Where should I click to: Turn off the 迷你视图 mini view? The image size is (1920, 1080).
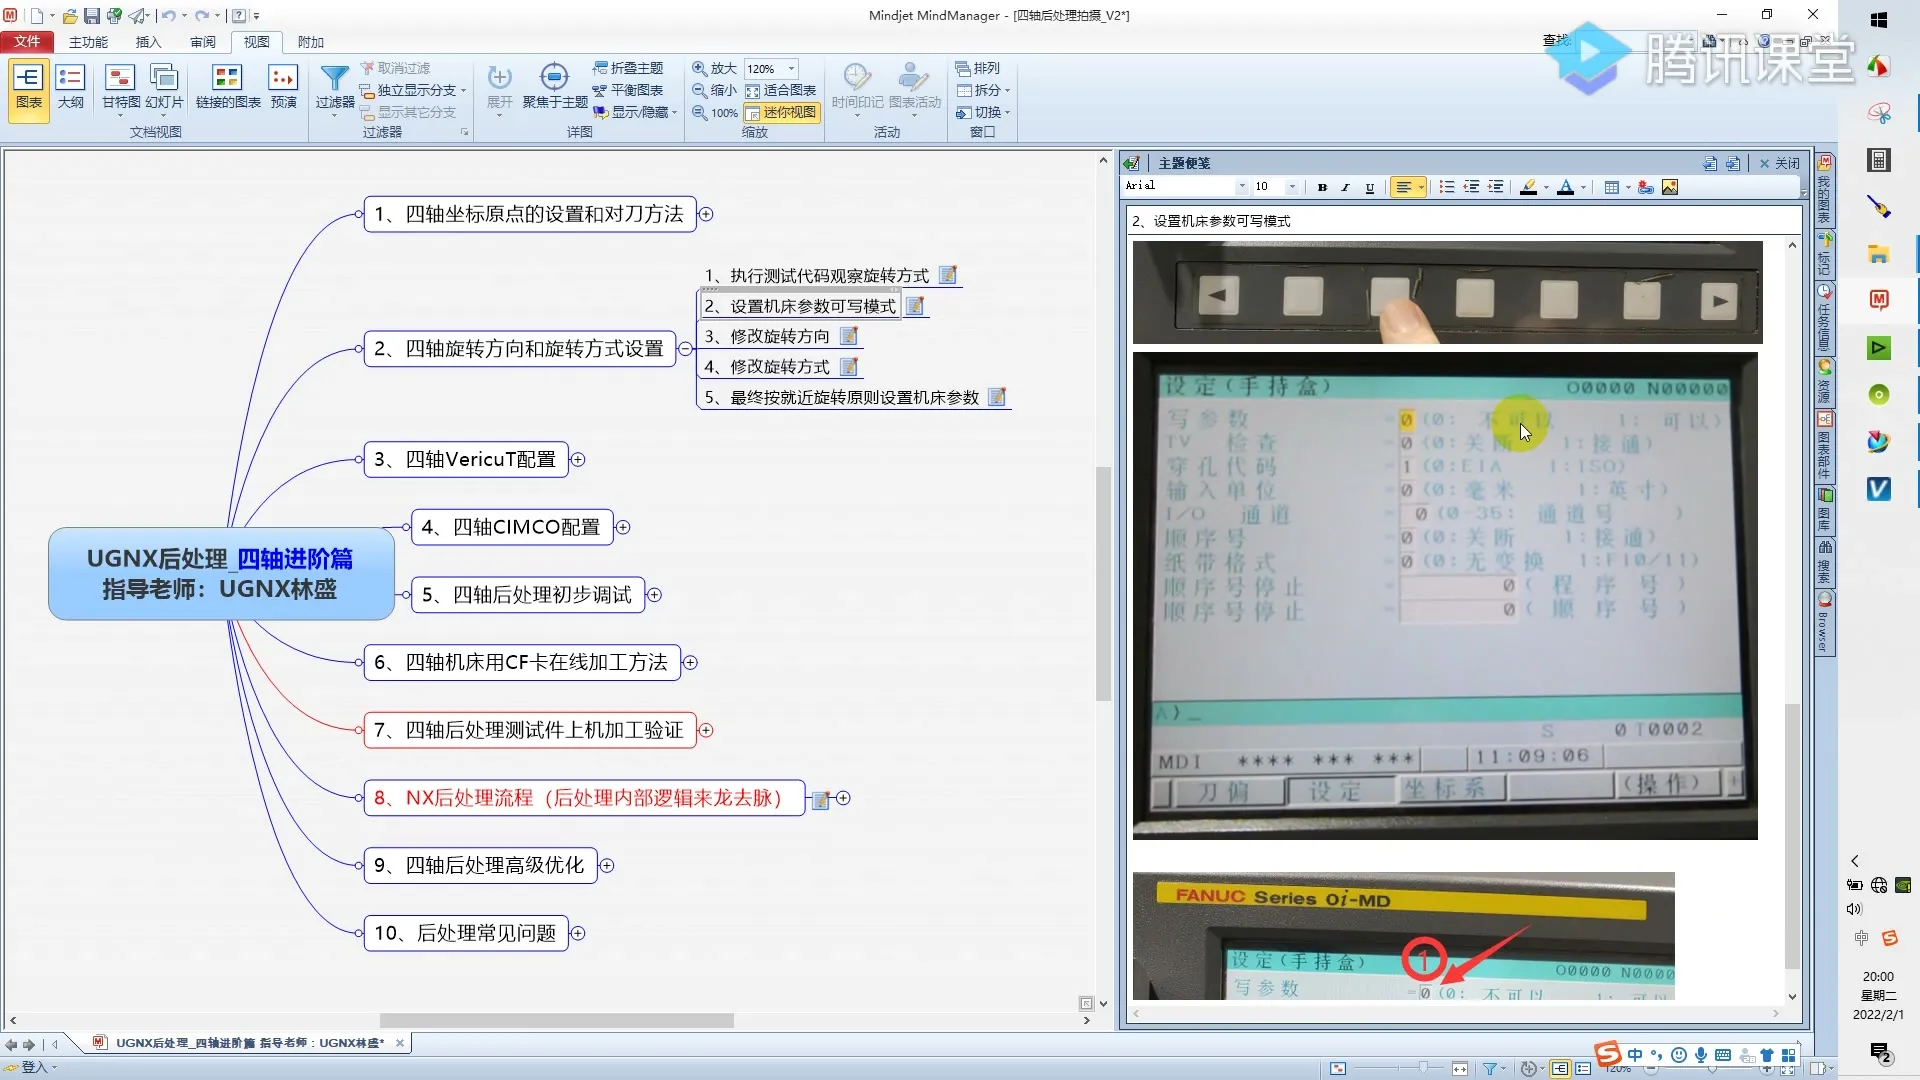pyautogui.click(x=783, y=112)
